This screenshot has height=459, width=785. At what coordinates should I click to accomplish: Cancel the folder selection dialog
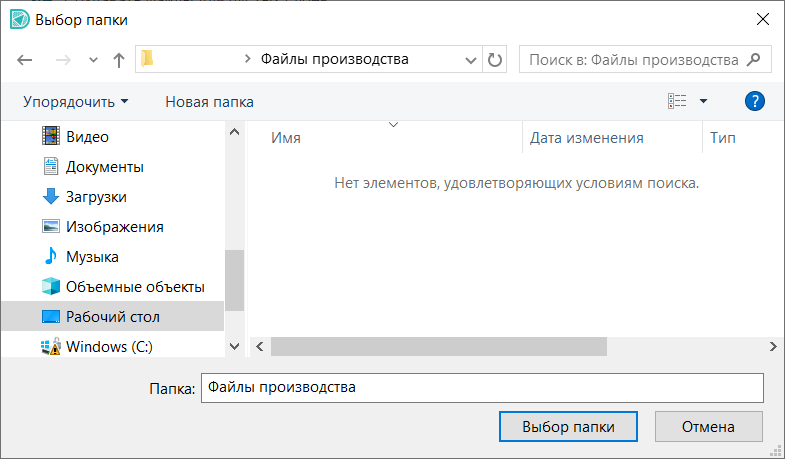pyautogui.click(x=708, y=427)
